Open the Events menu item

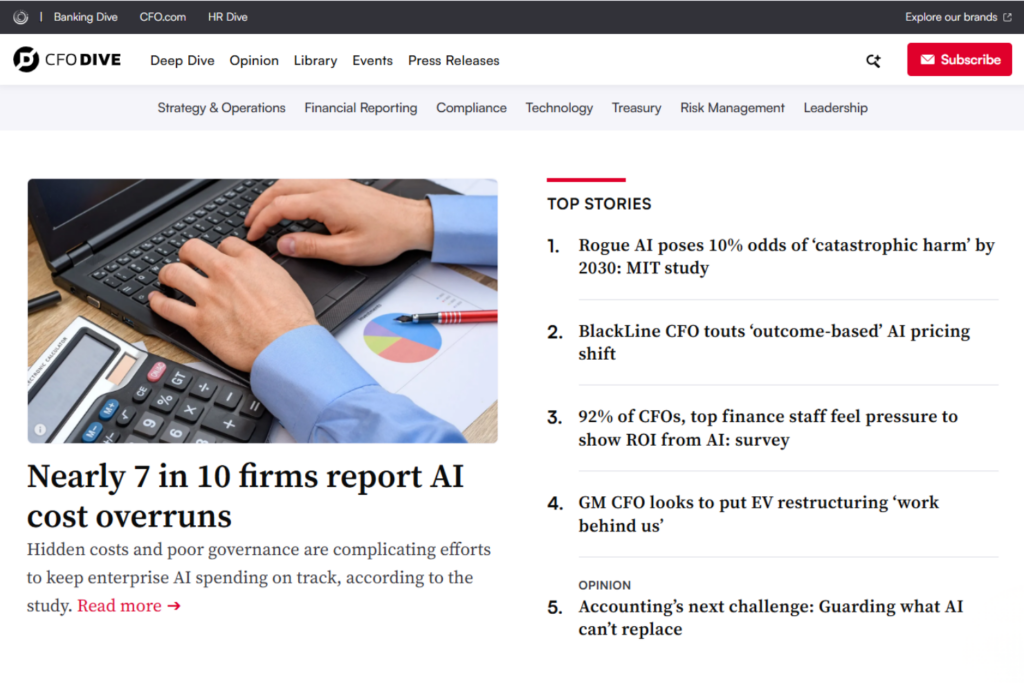coord(372,60)
